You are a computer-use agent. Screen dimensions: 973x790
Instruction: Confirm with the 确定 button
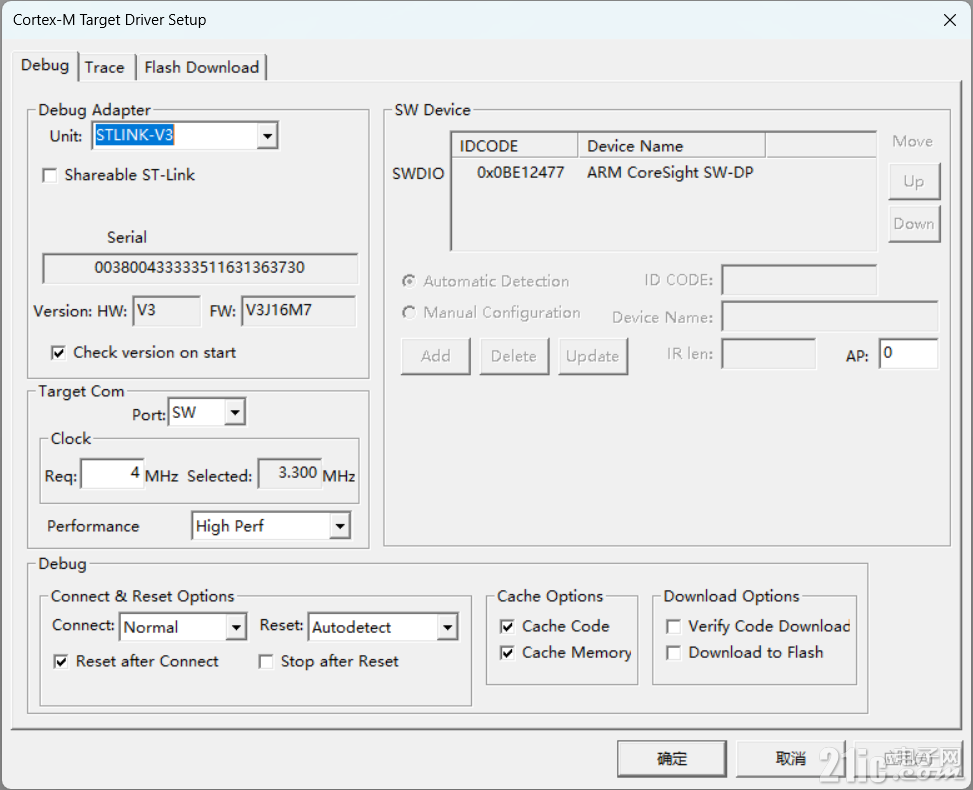pyautogui.click(x=671, y=758)
